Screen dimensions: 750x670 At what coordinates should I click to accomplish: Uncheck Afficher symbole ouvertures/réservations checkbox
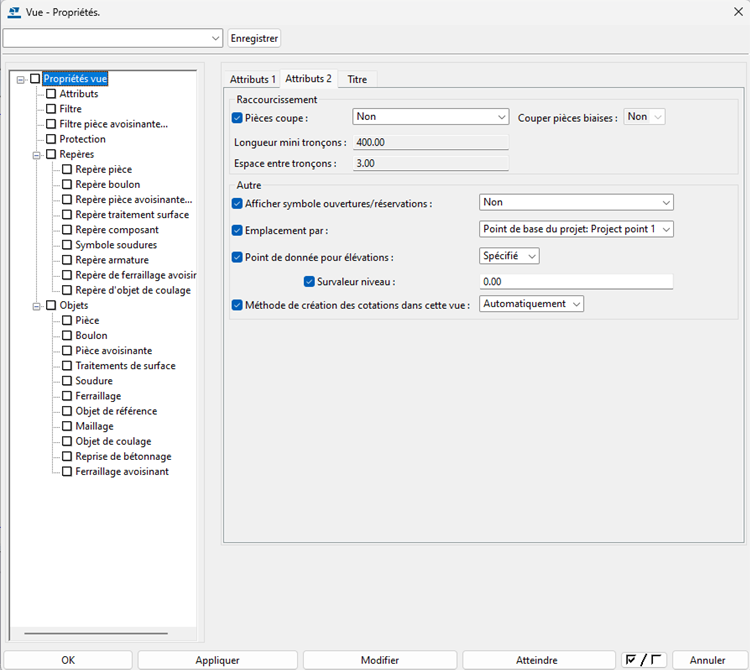237,203
